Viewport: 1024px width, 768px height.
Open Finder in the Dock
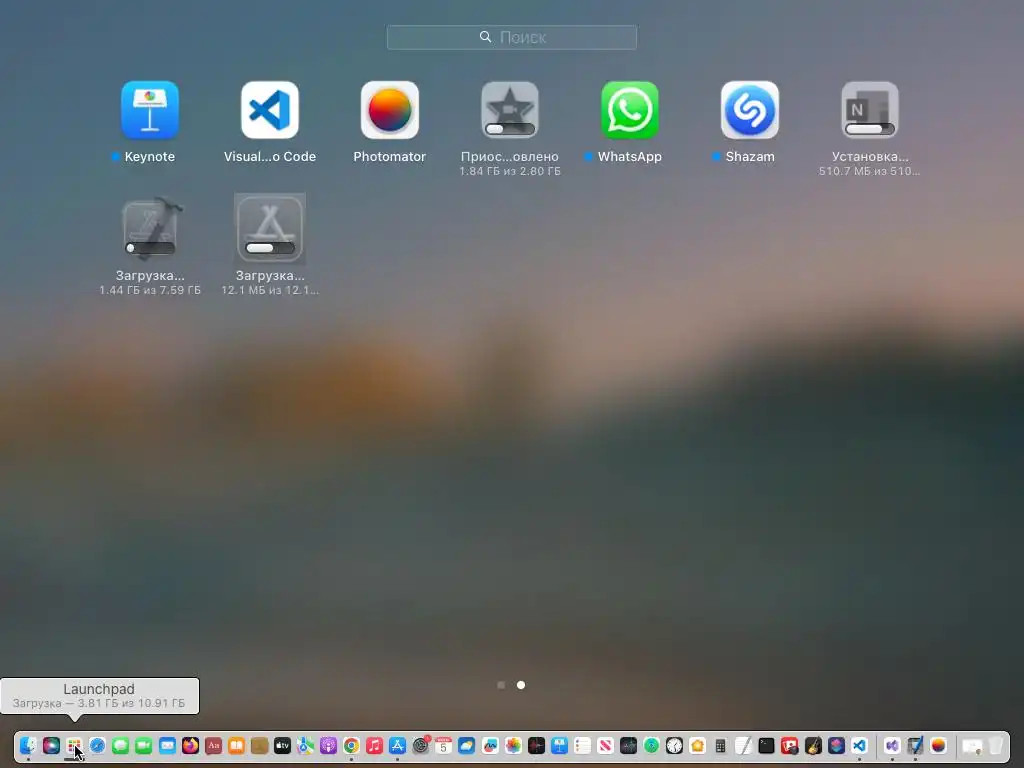28,745
